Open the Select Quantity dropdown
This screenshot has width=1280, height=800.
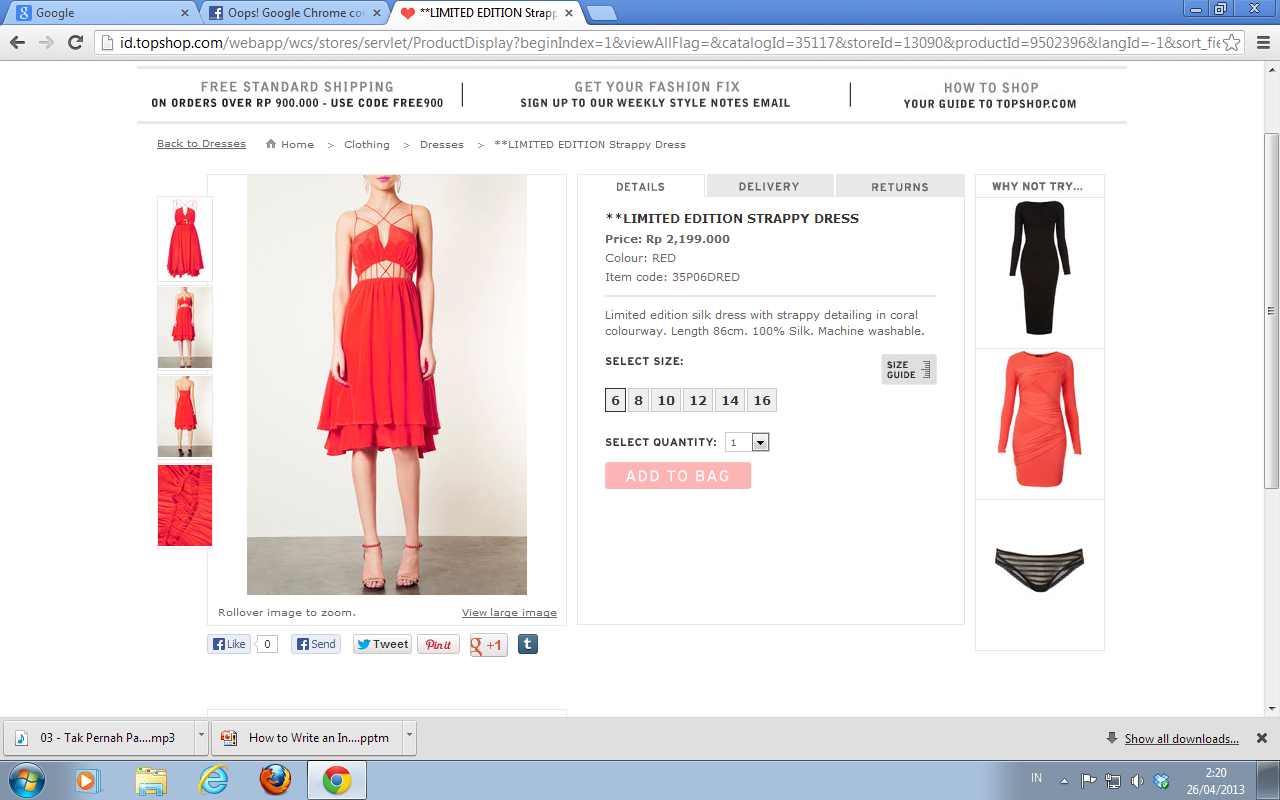pyautogui.click(x=748, y=442)
